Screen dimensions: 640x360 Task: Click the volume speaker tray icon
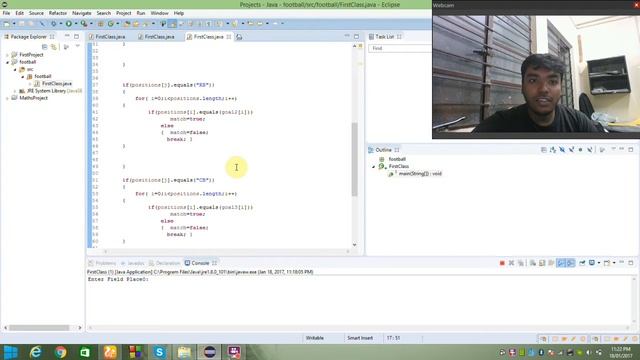tap(589, 352)
